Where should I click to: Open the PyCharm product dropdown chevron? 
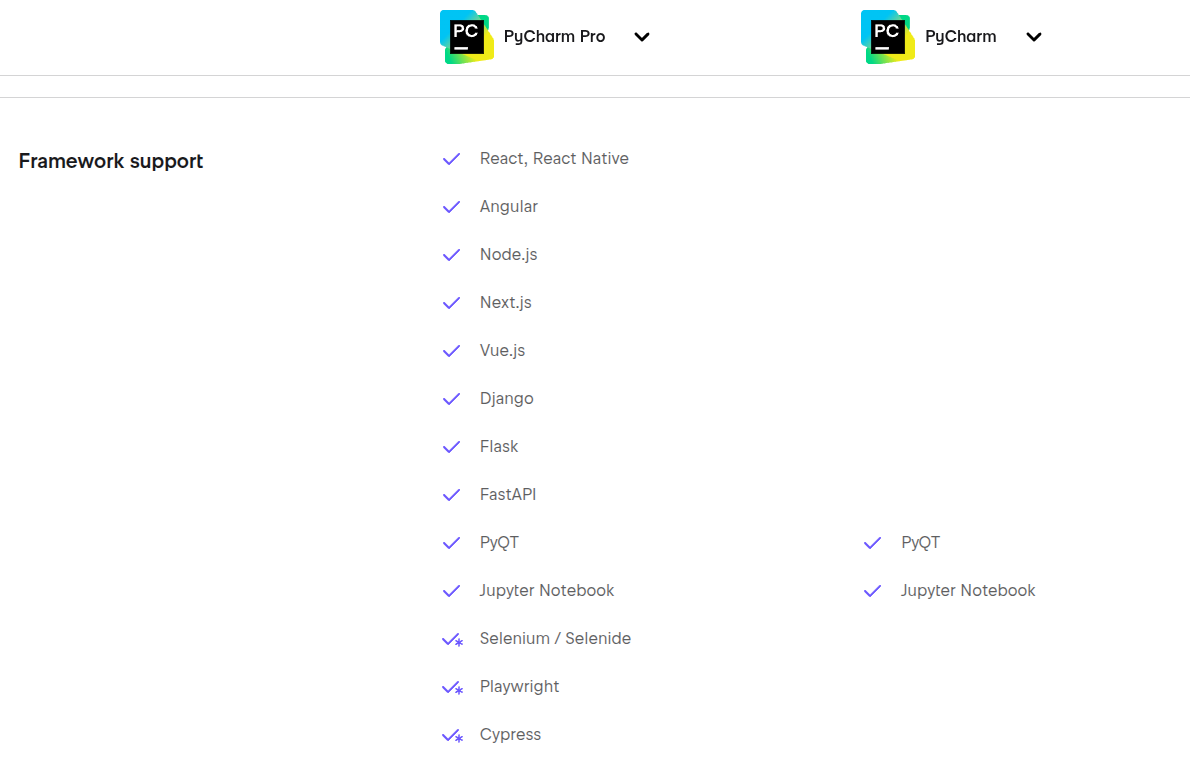(x=1034, y=37)
